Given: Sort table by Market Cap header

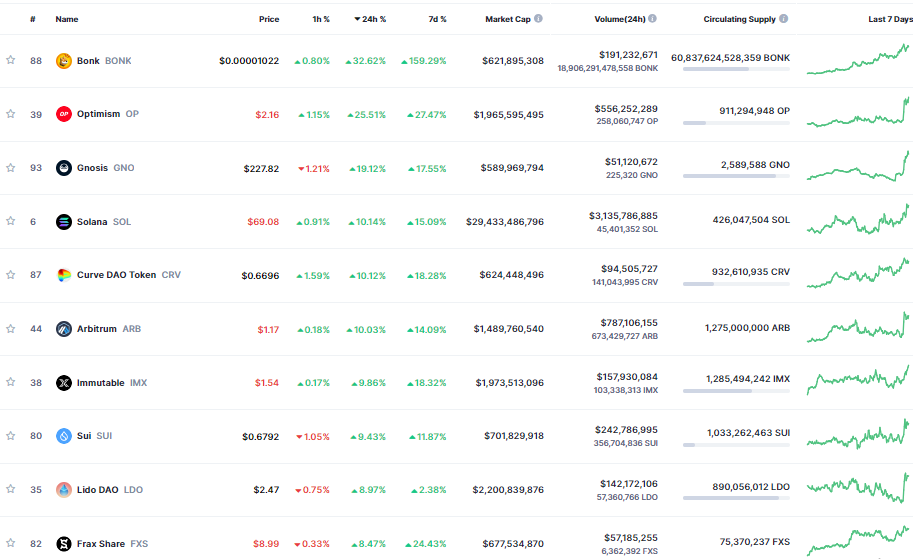Looking at the screenshot, I should pos(508,19).
